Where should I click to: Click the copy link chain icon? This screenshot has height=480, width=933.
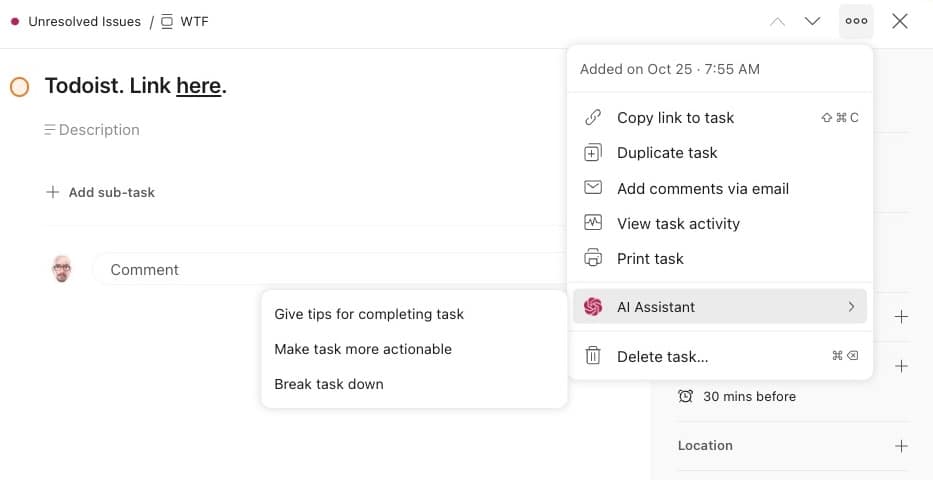coord(593,118)
